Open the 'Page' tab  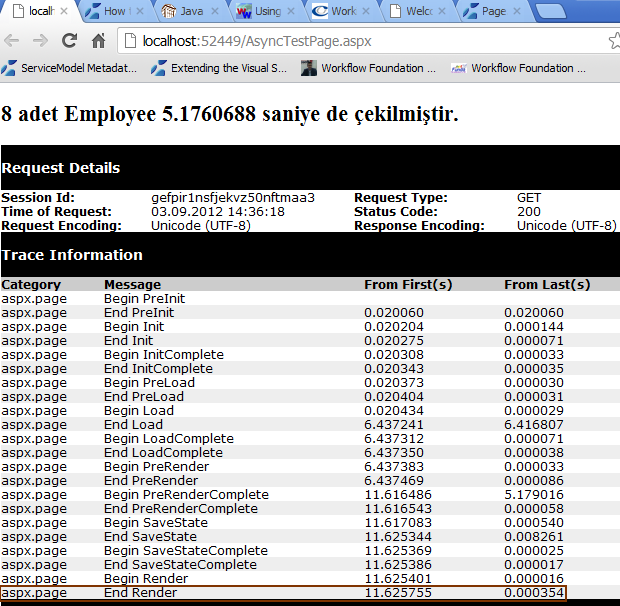[488, 12]
